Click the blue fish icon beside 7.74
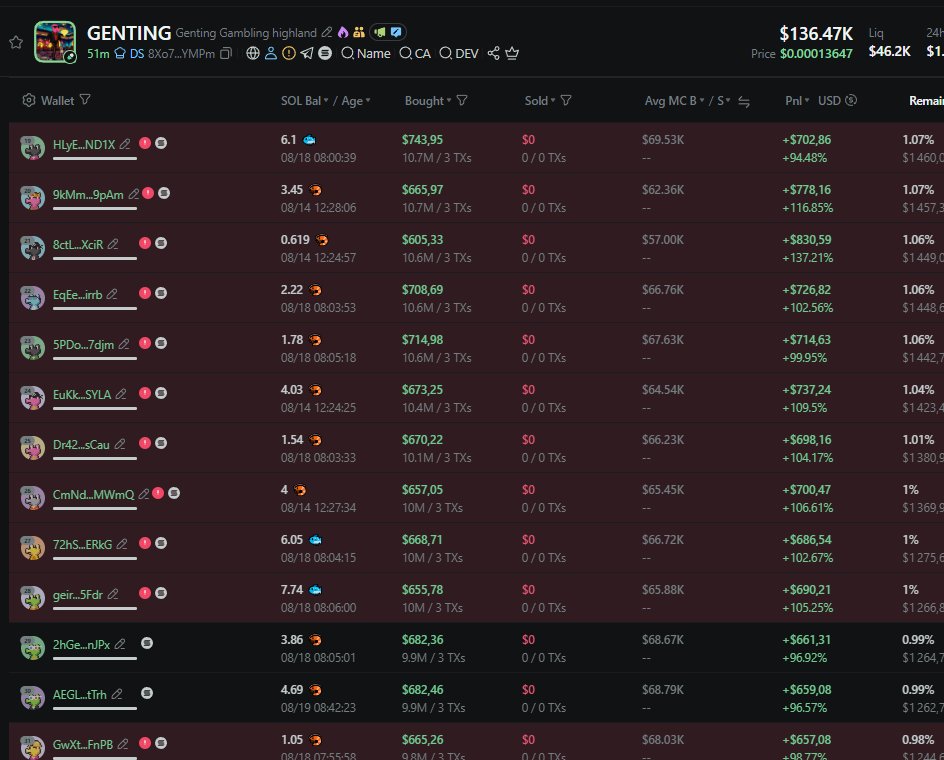The height and width of the screenshot is (760, 944). tap(315, 590)
